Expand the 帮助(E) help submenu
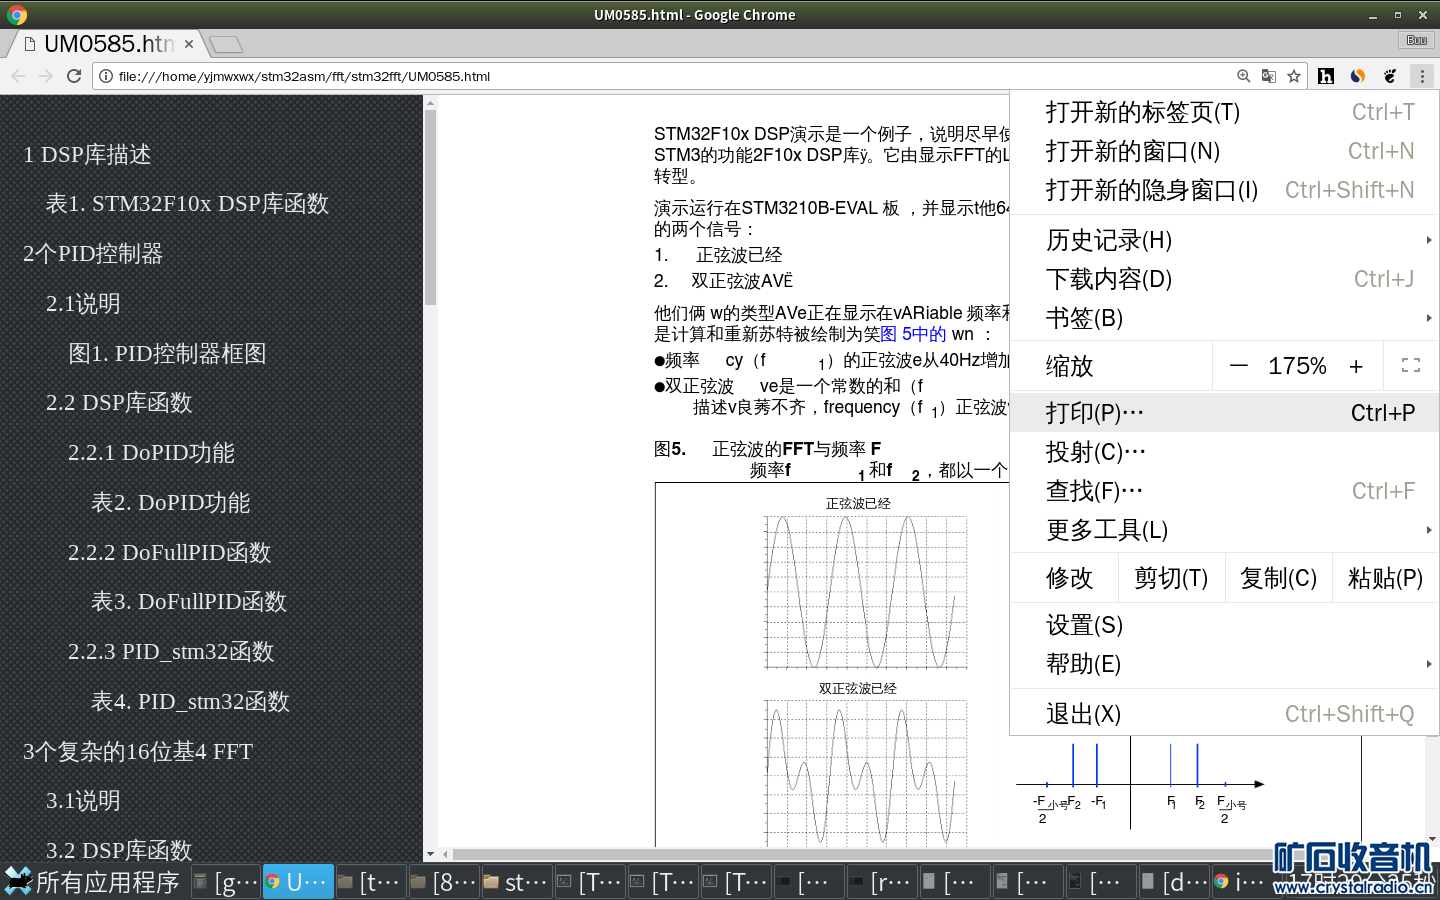The width and height of the screenshot is (1440, 900). 1224,664
